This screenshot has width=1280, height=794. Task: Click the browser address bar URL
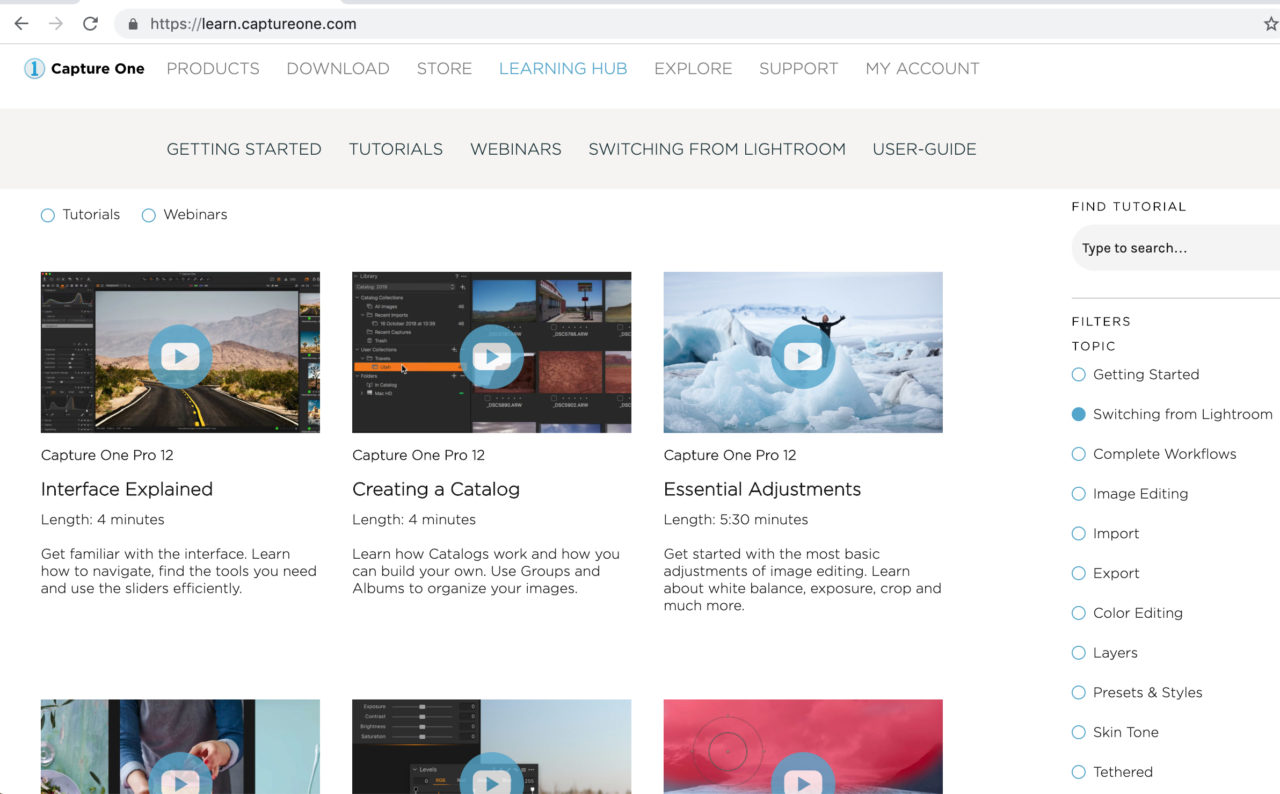coord(253,24)
